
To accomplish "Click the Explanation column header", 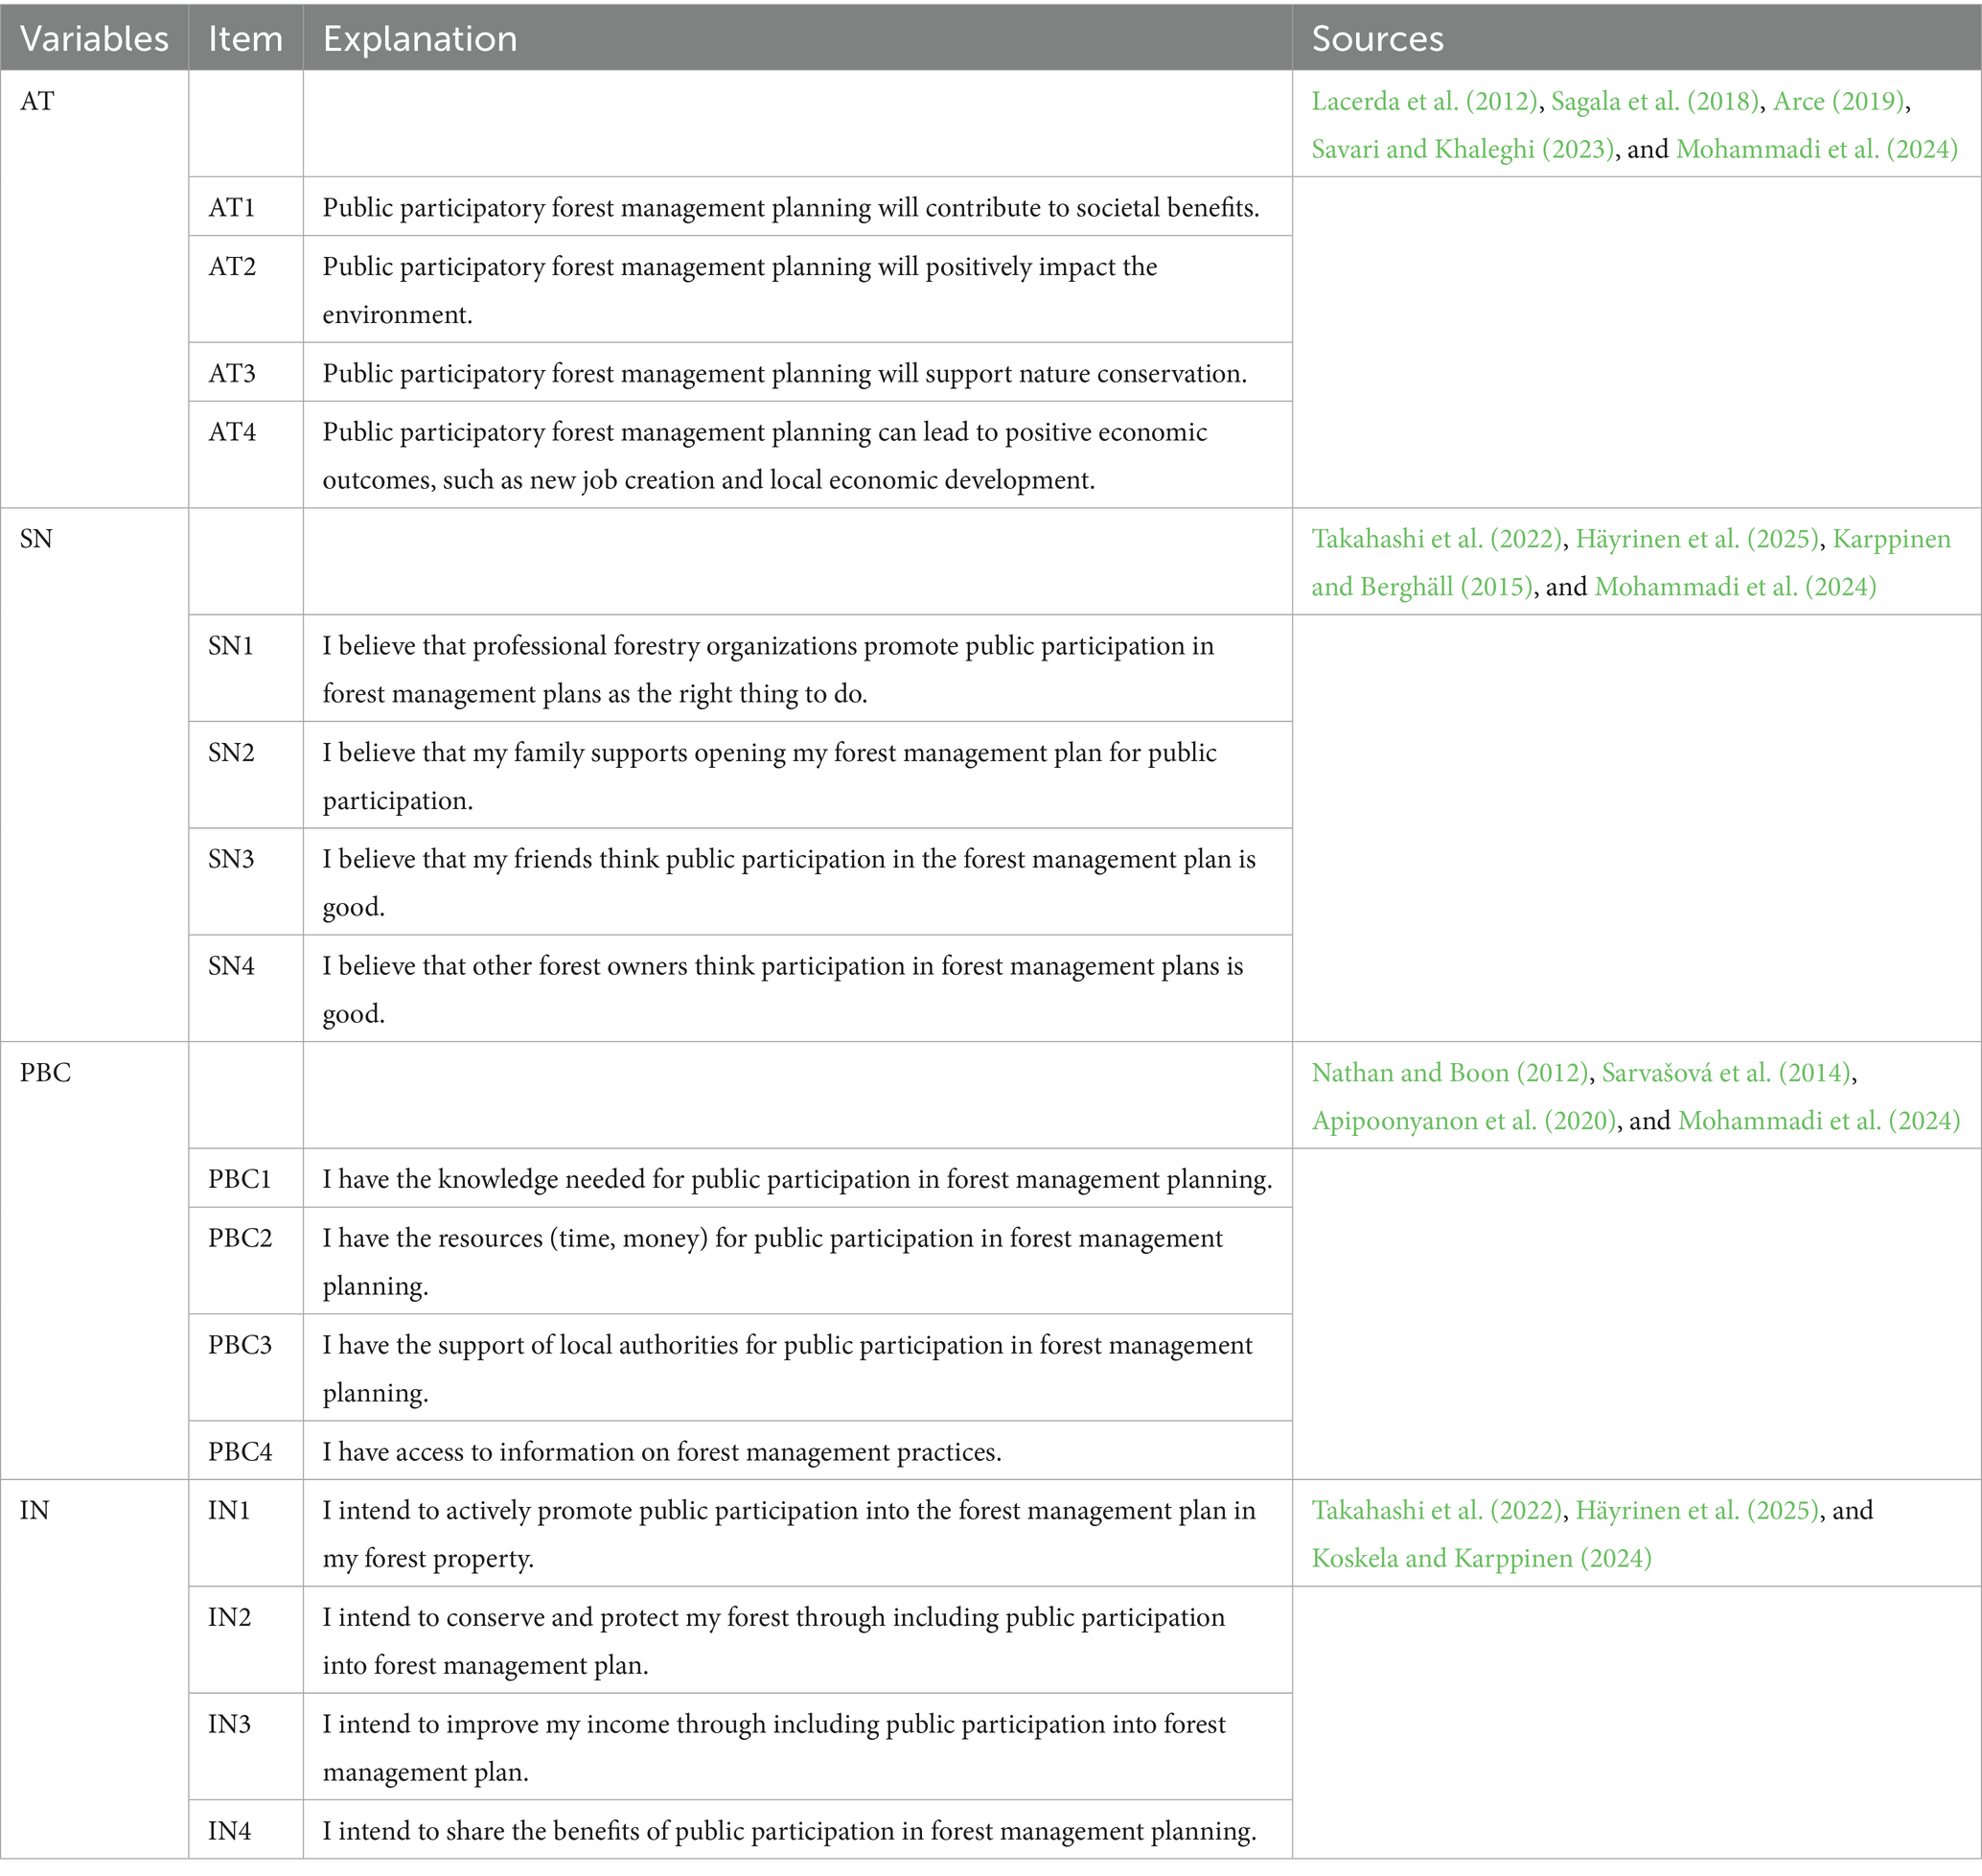I will 419,38.
